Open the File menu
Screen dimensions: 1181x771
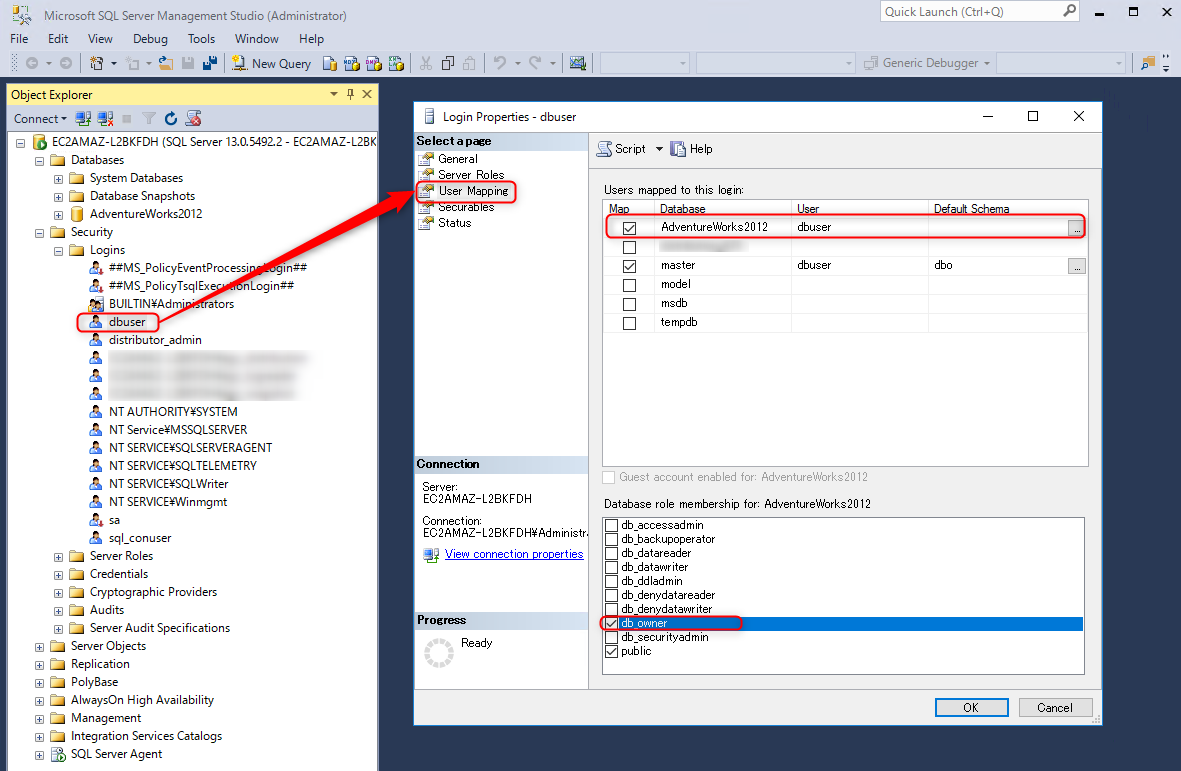pos(19,38)
